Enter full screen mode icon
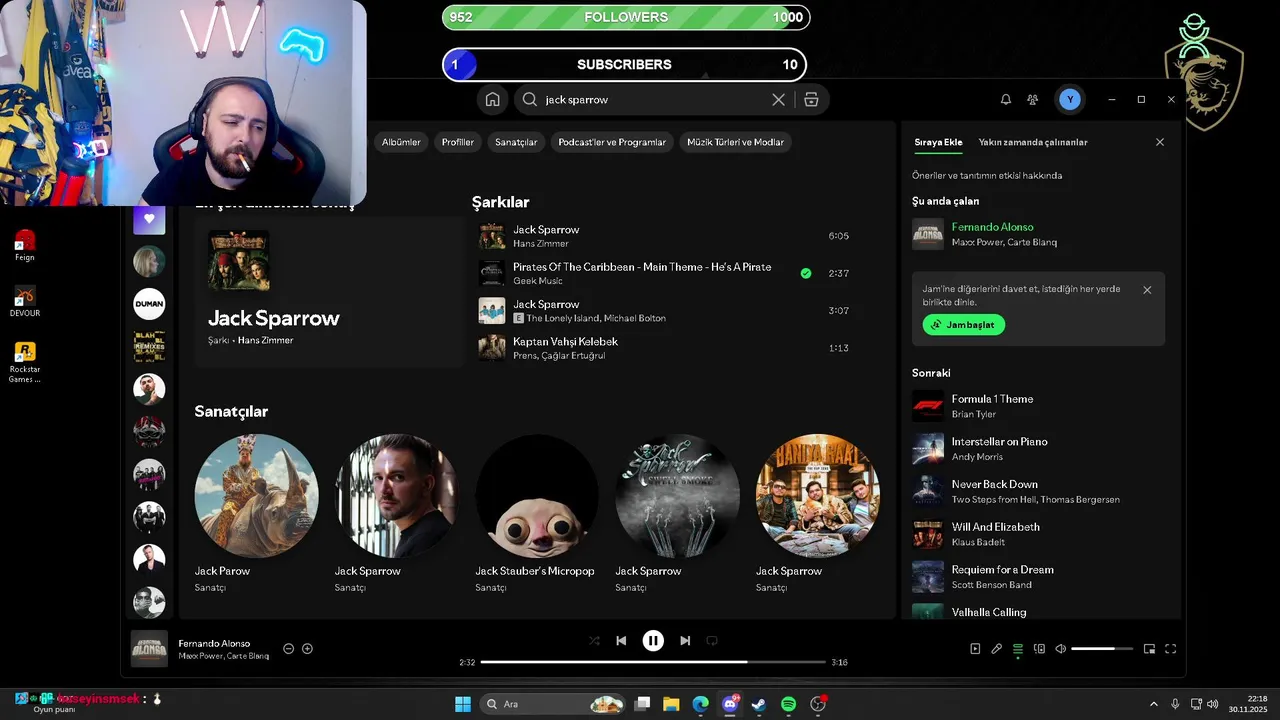The height and width of the screenshot is (720, 1280). (1170, 648)
